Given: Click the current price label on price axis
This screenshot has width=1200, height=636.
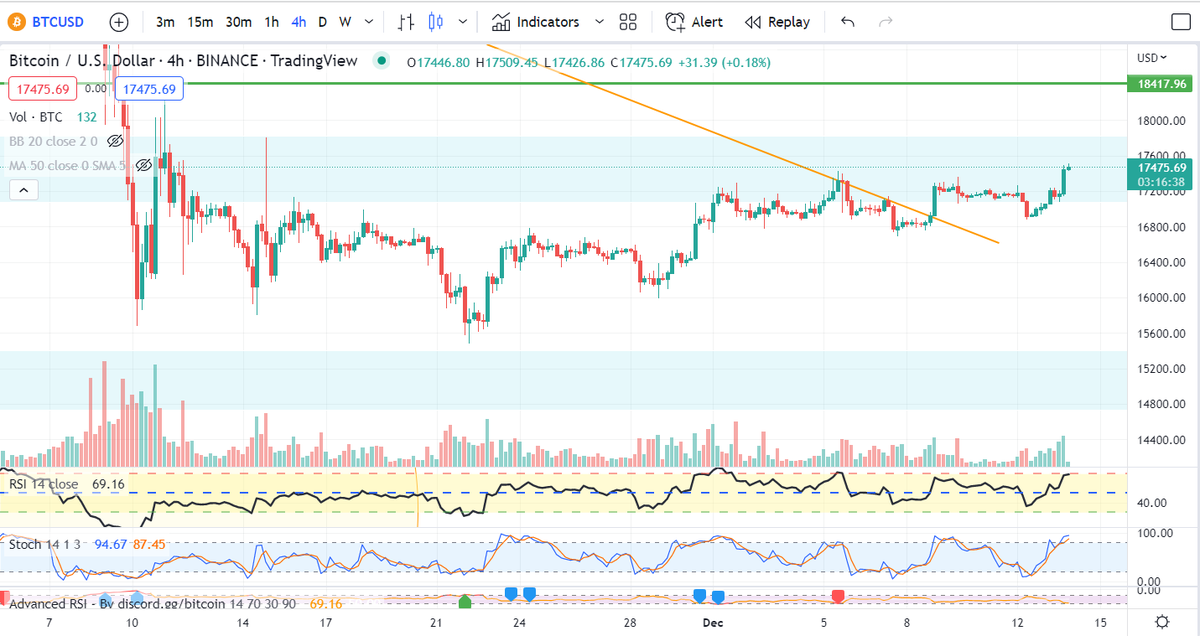Looking at the screenshot, I should 1161,174.
